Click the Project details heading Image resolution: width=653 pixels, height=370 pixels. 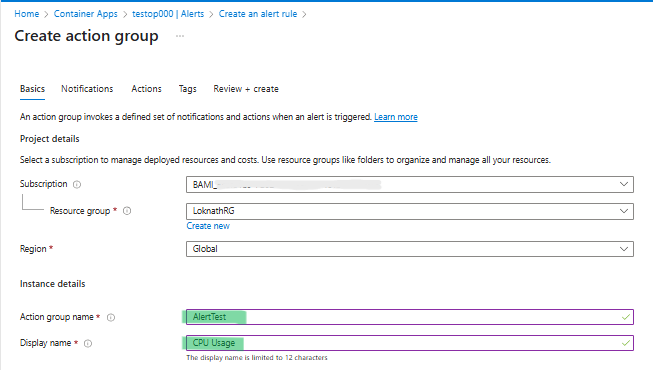point(50,139)
